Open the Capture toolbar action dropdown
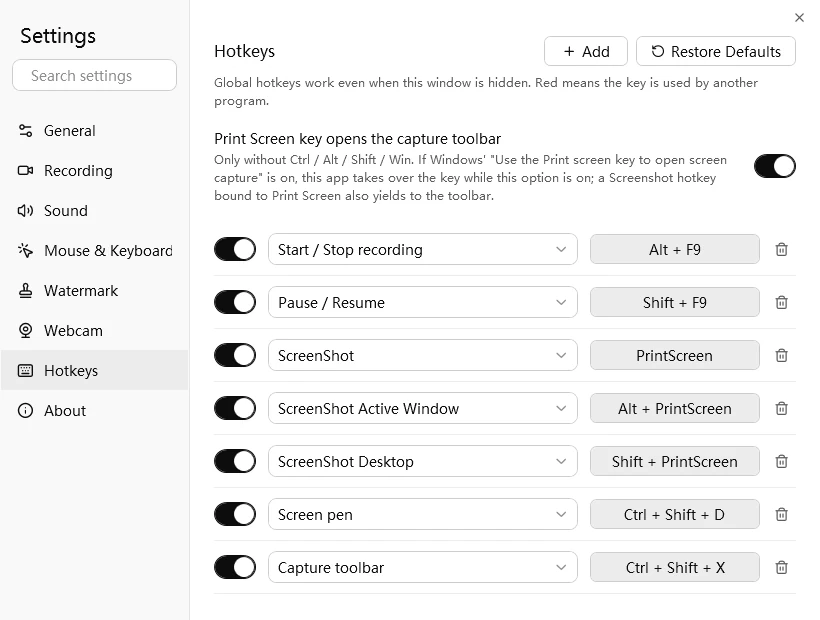This screenshot has height=620, width=820. 423,567
